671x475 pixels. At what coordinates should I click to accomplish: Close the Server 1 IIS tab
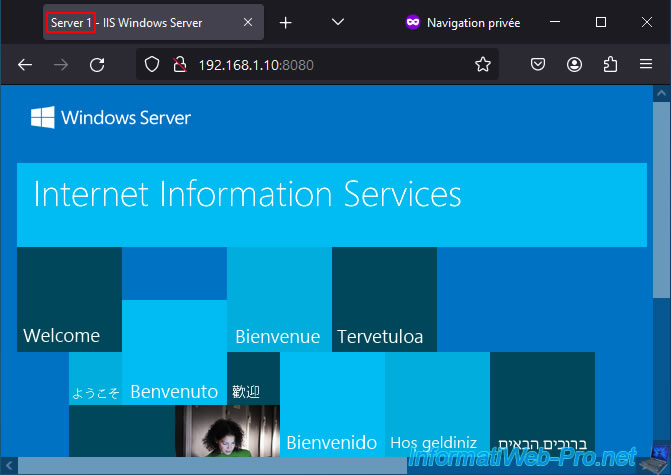click(x=248, y=22)
